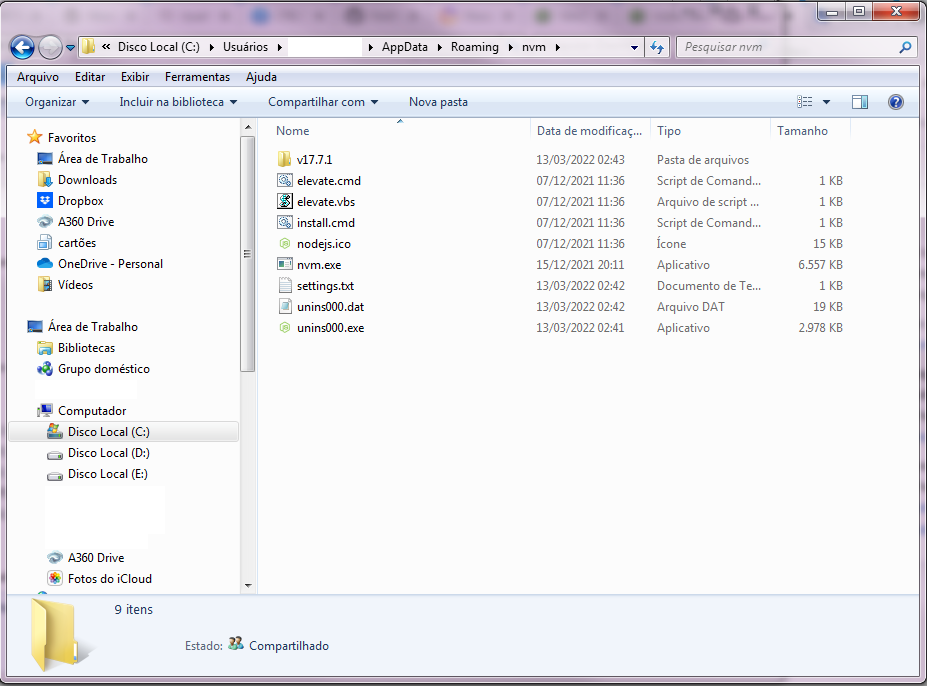Click the refresh icon in address bar
The height and width of the screenshot is (686, 927).
pos(656,47)
